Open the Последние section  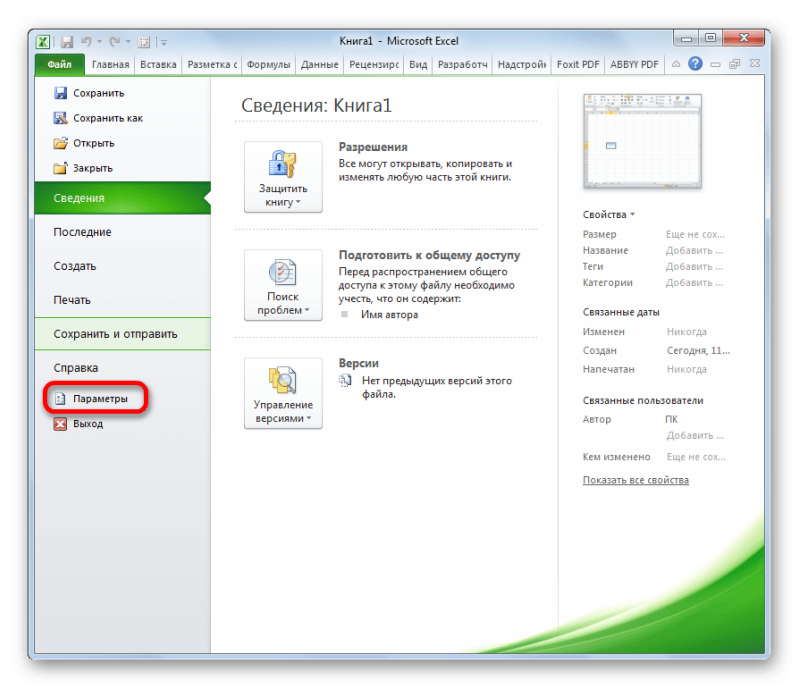point(122,232)
